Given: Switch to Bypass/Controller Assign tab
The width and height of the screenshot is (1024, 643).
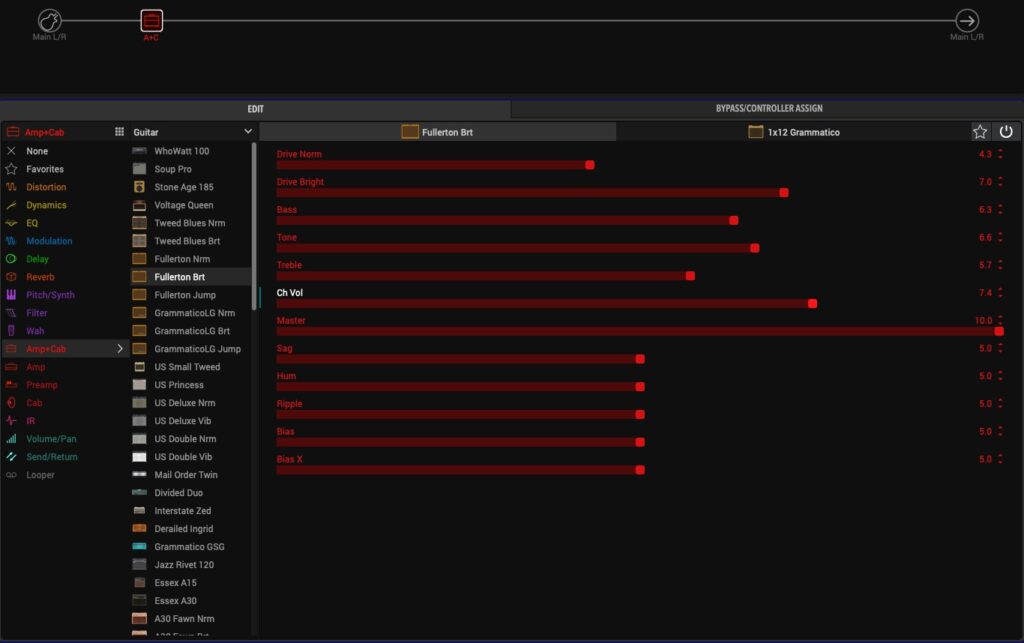Looking at the screenshot, I should click(x=768, y=108).
